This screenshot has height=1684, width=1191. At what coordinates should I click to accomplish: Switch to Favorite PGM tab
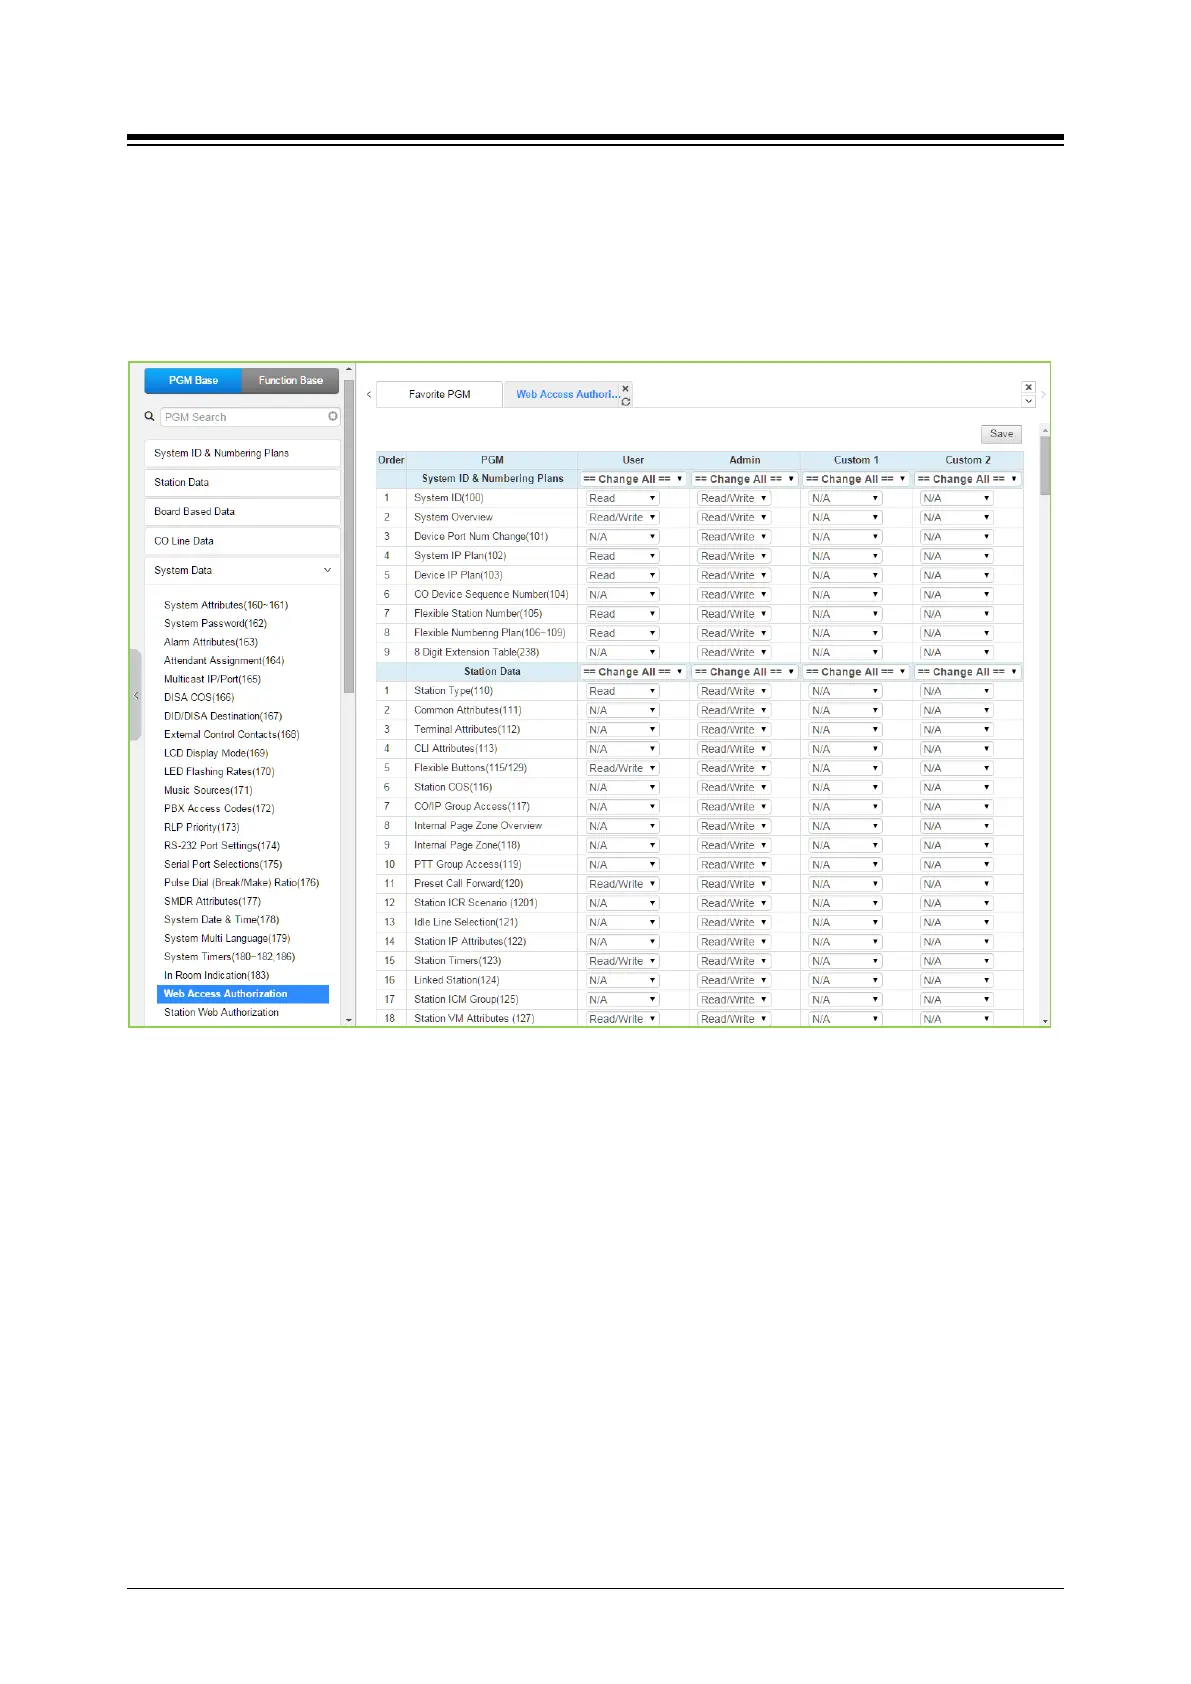pyautogui.click(x=439, y=394)
